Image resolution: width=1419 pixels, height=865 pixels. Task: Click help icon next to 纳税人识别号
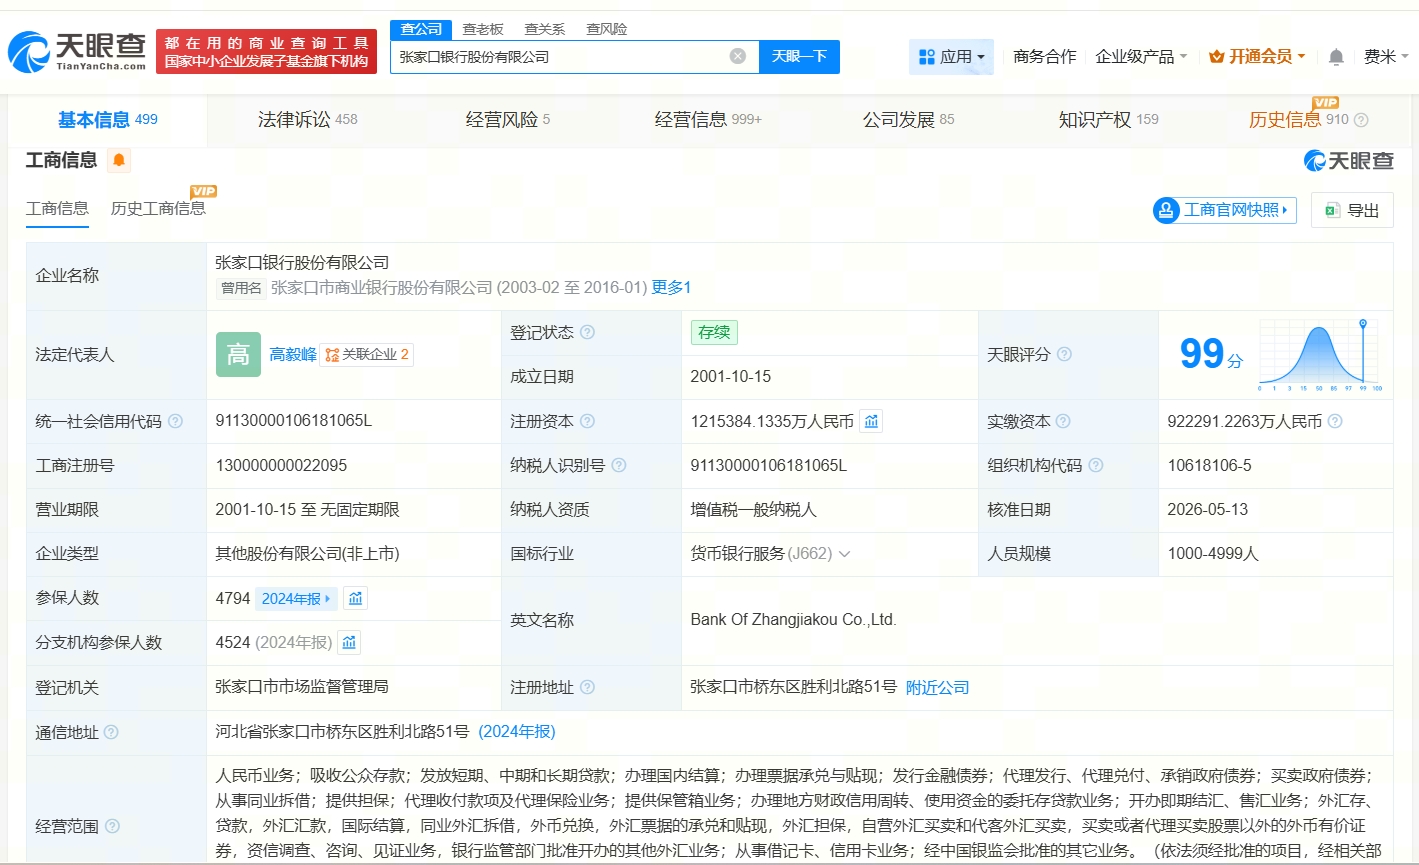click(x=619, y=466)
